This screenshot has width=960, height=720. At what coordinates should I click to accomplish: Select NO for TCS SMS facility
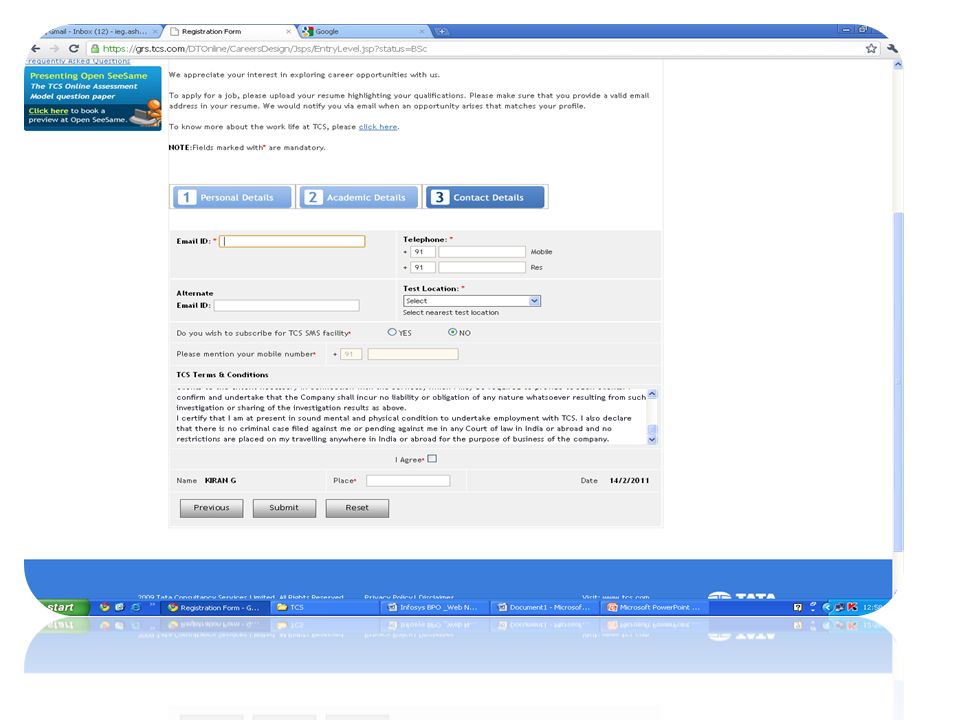(x=452, y=332)
